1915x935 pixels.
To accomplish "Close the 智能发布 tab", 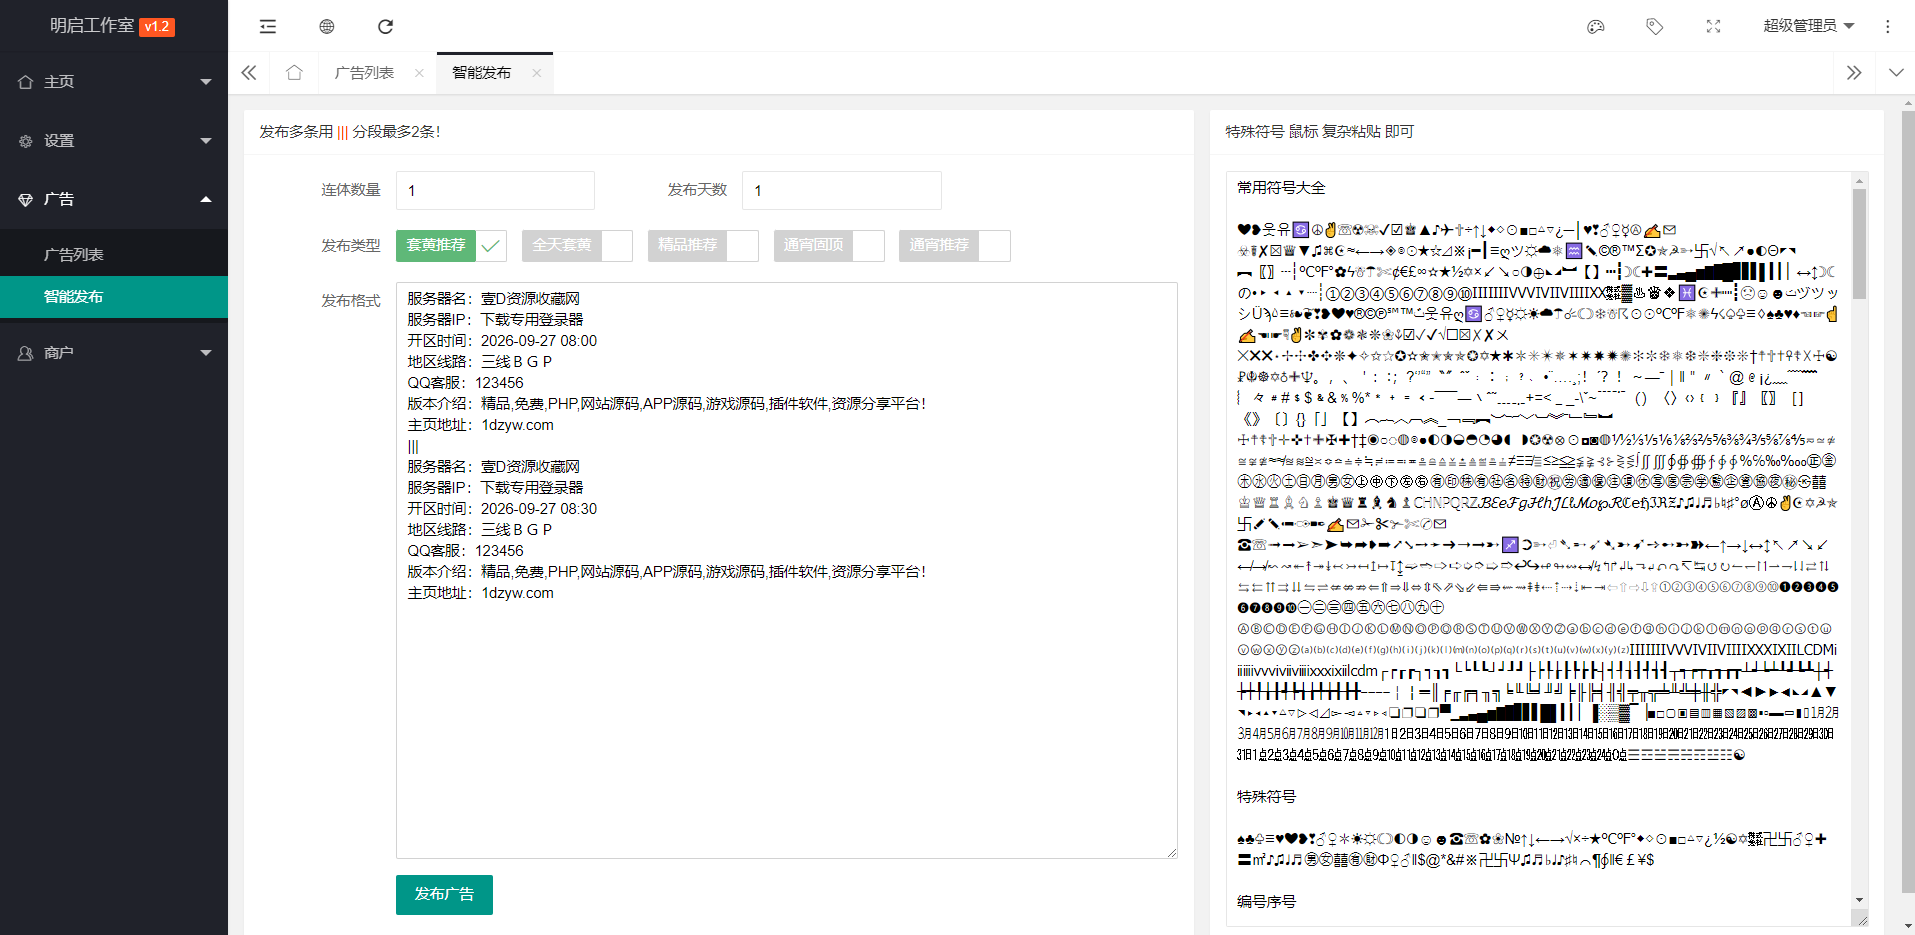I will [537, 72].
